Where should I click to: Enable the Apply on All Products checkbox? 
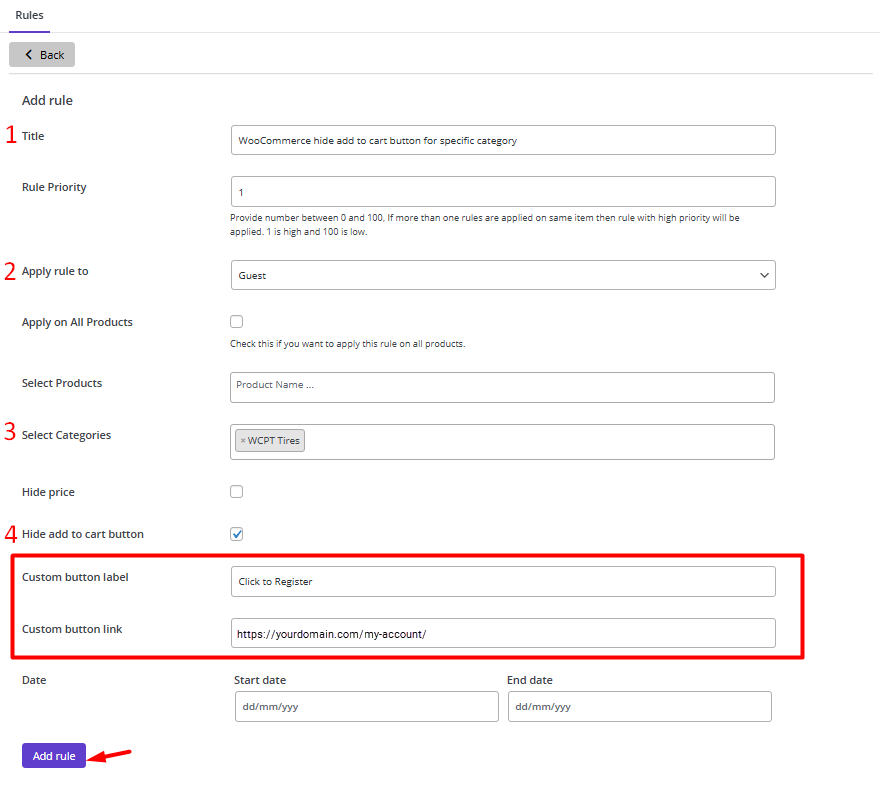click(x=236, y=322)
